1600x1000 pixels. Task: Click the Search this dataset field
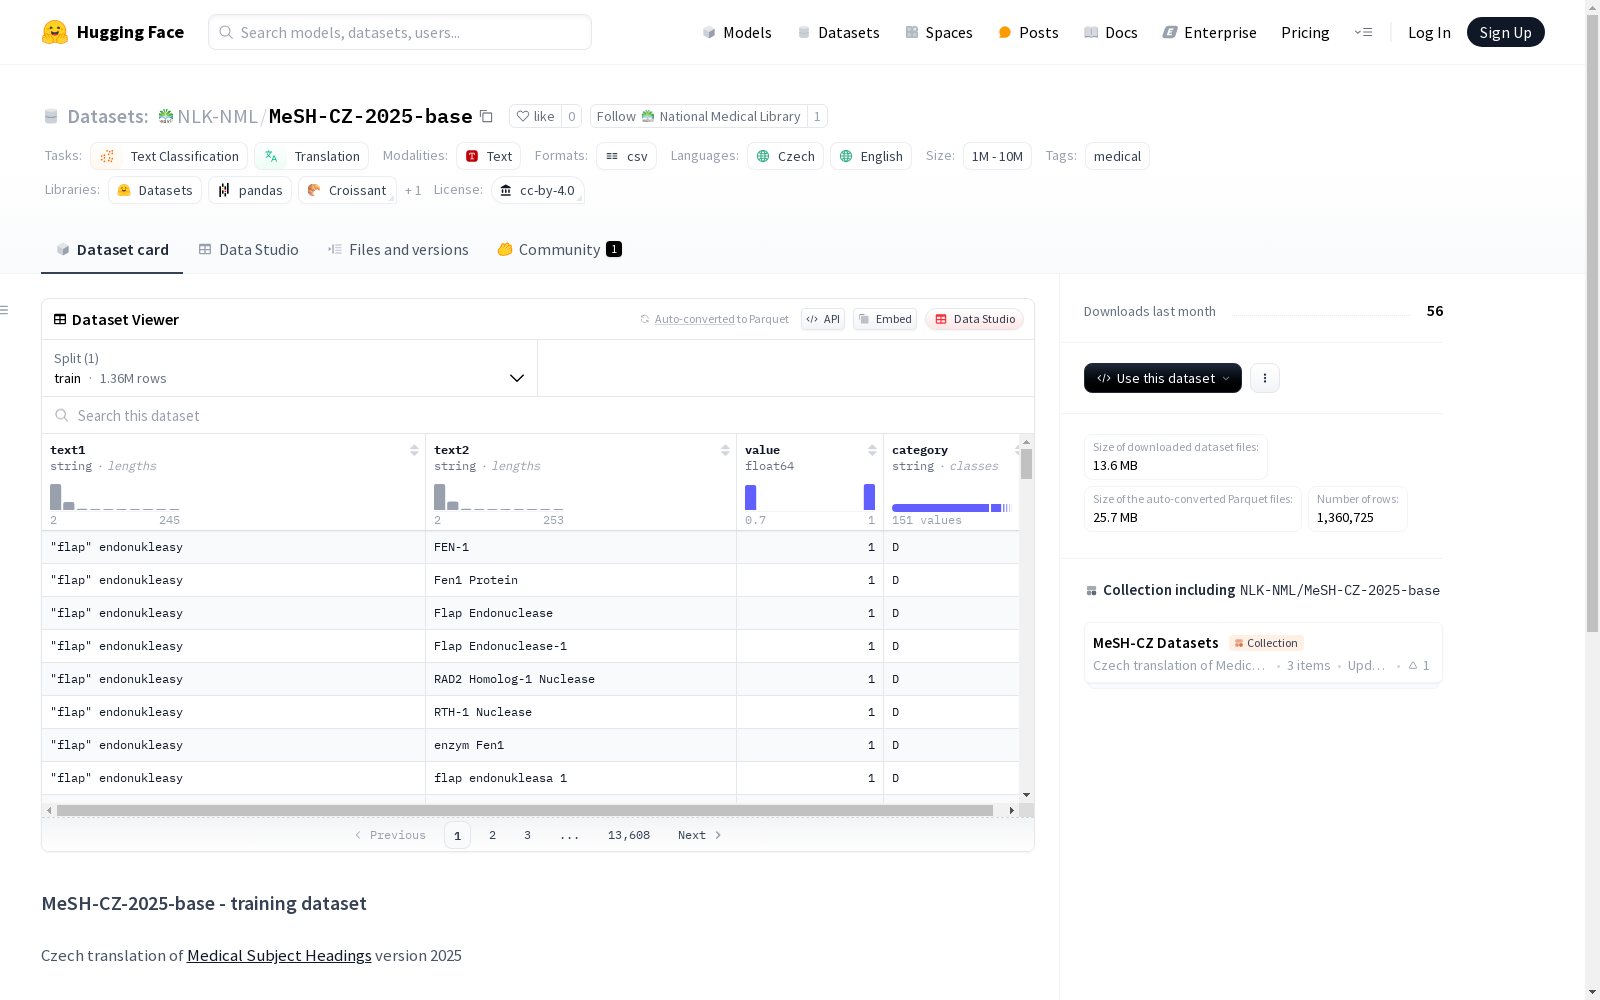[x=538, y=415]
